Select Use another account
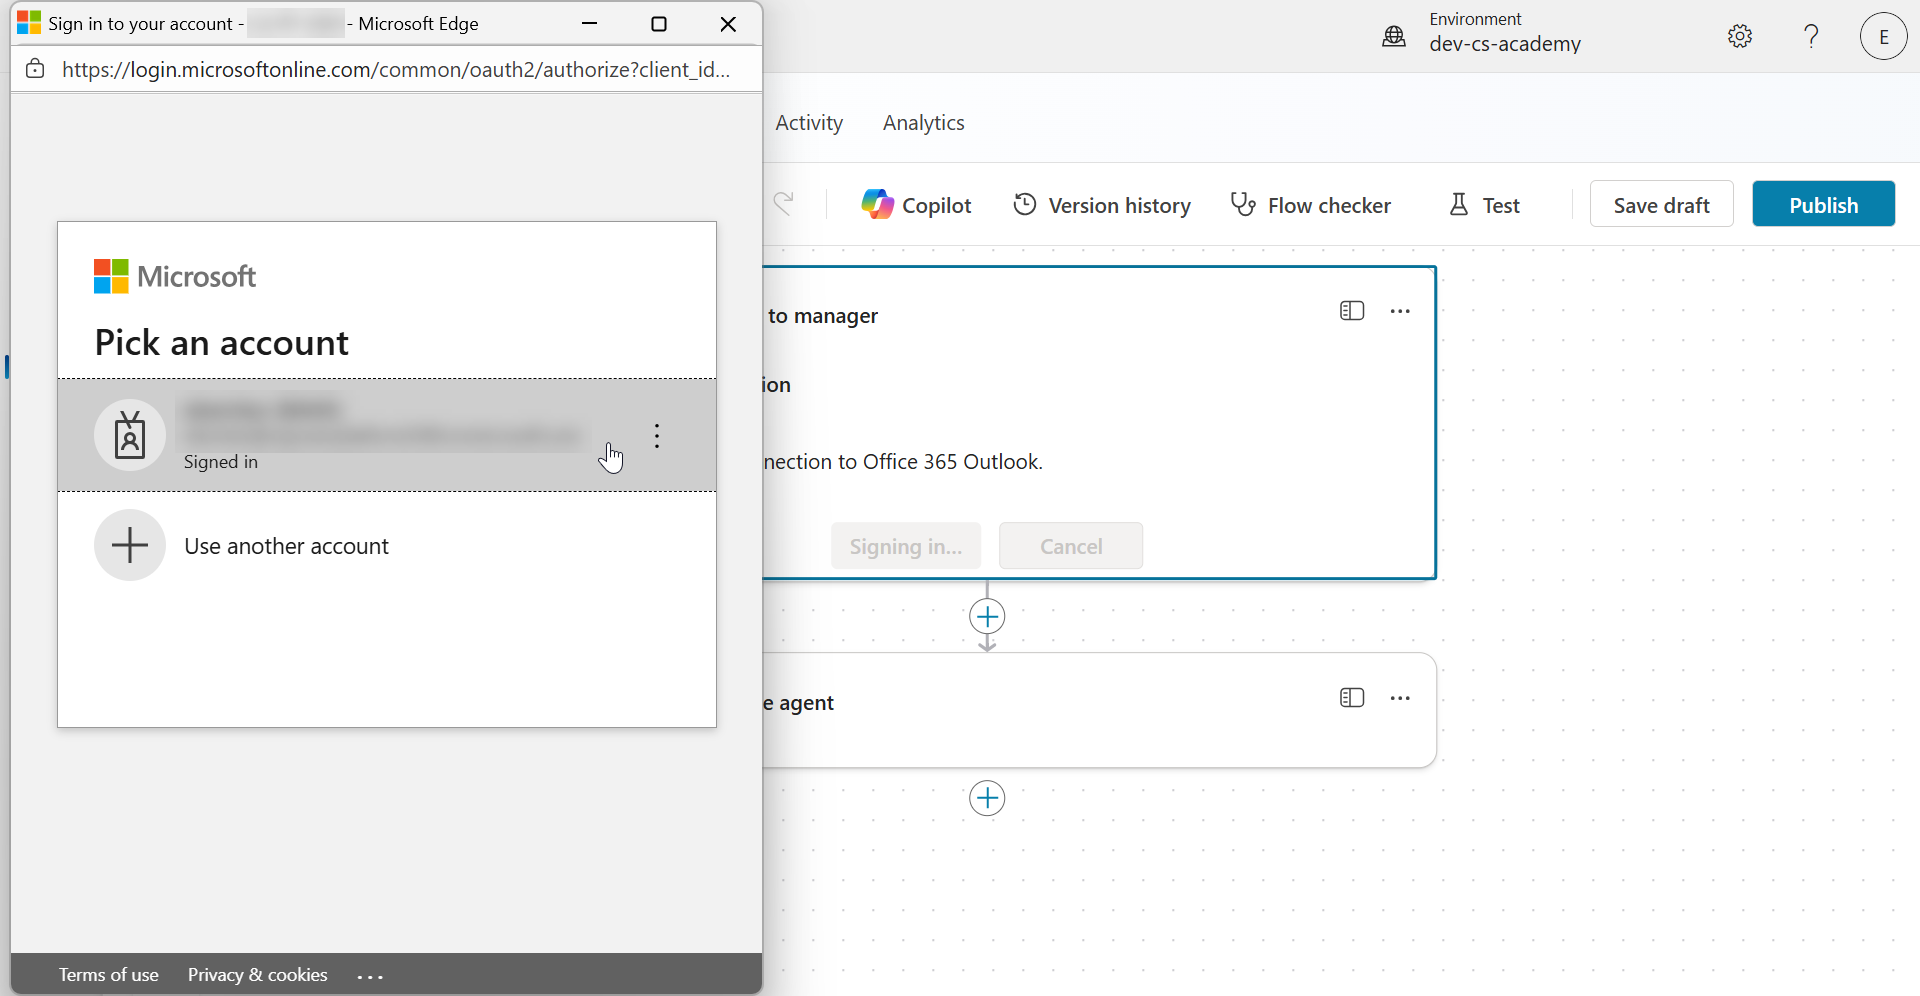1920x996 pixels. 286,546
